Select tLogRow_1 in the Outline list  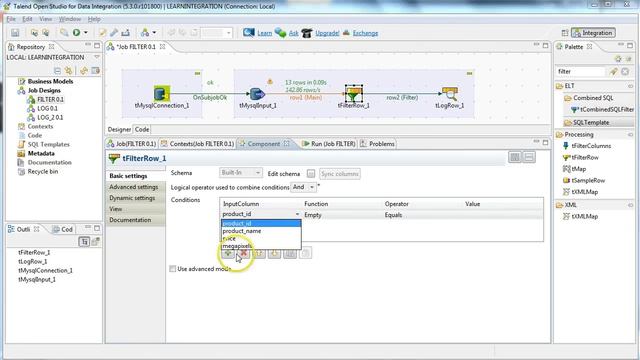[x=33, y=261]
